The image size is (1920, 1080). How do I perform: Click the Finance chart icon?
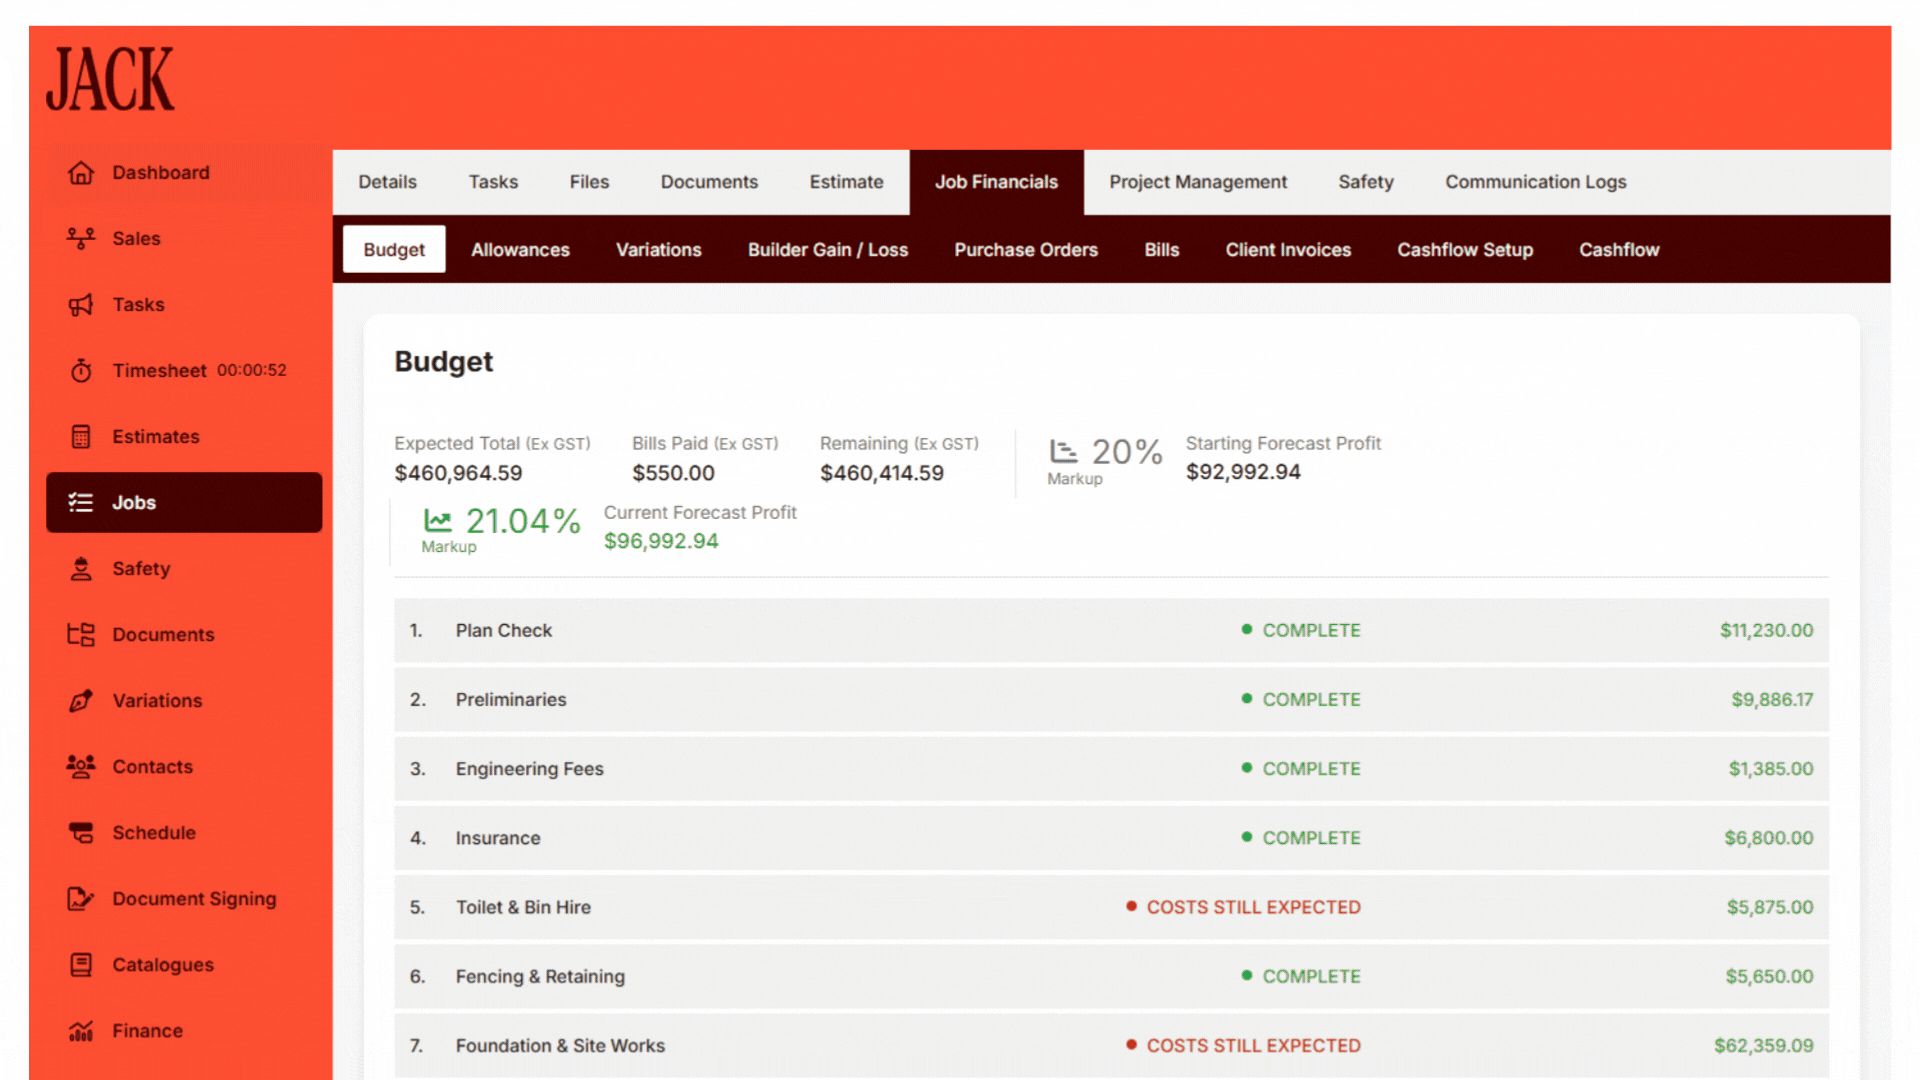click(x=81, y=1031)
